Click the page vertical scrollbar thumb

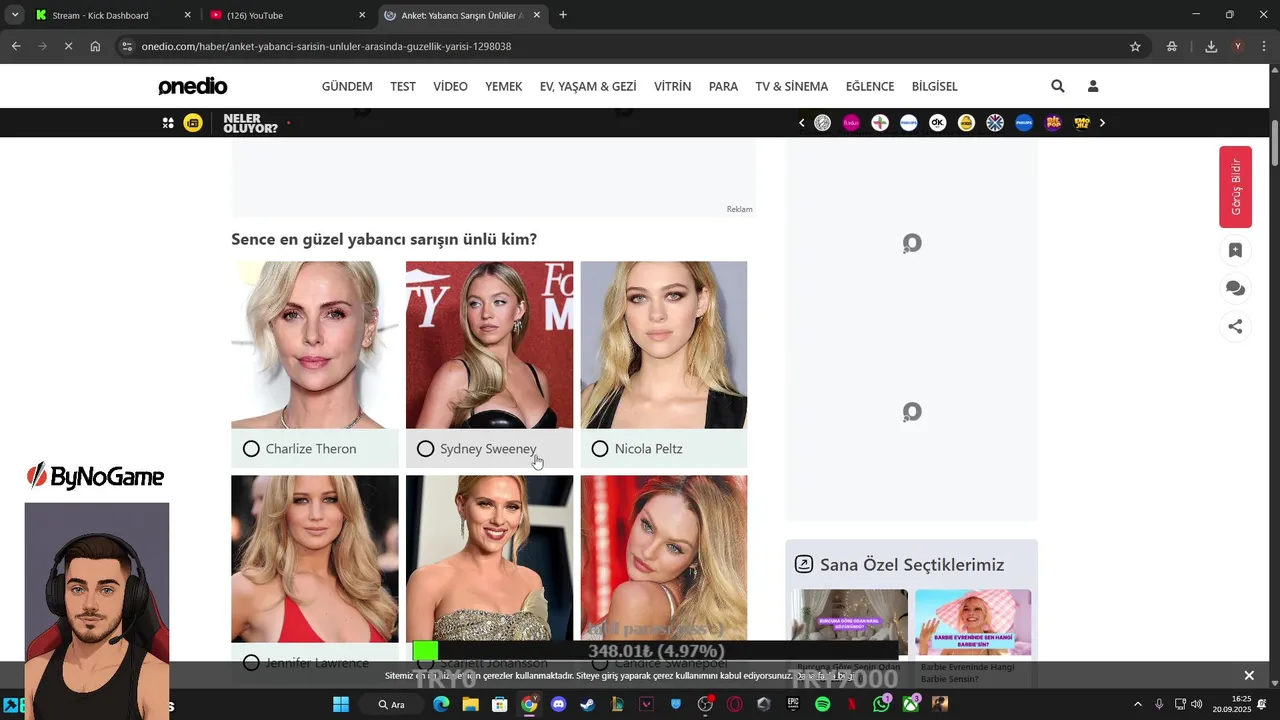coord(1275,143)
